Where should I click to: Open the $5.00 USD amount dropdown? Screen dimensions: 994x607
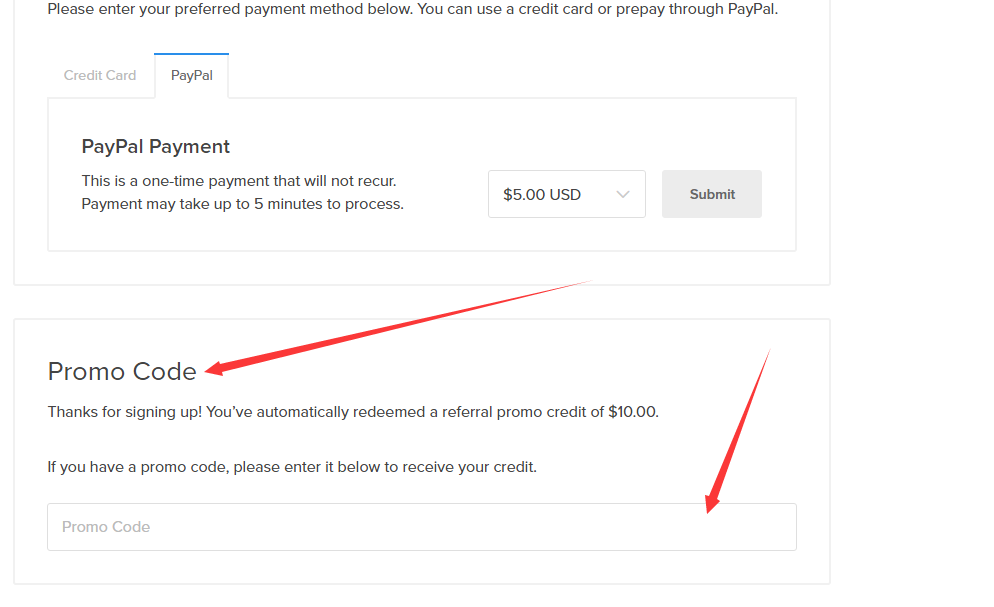click(566, 194)
